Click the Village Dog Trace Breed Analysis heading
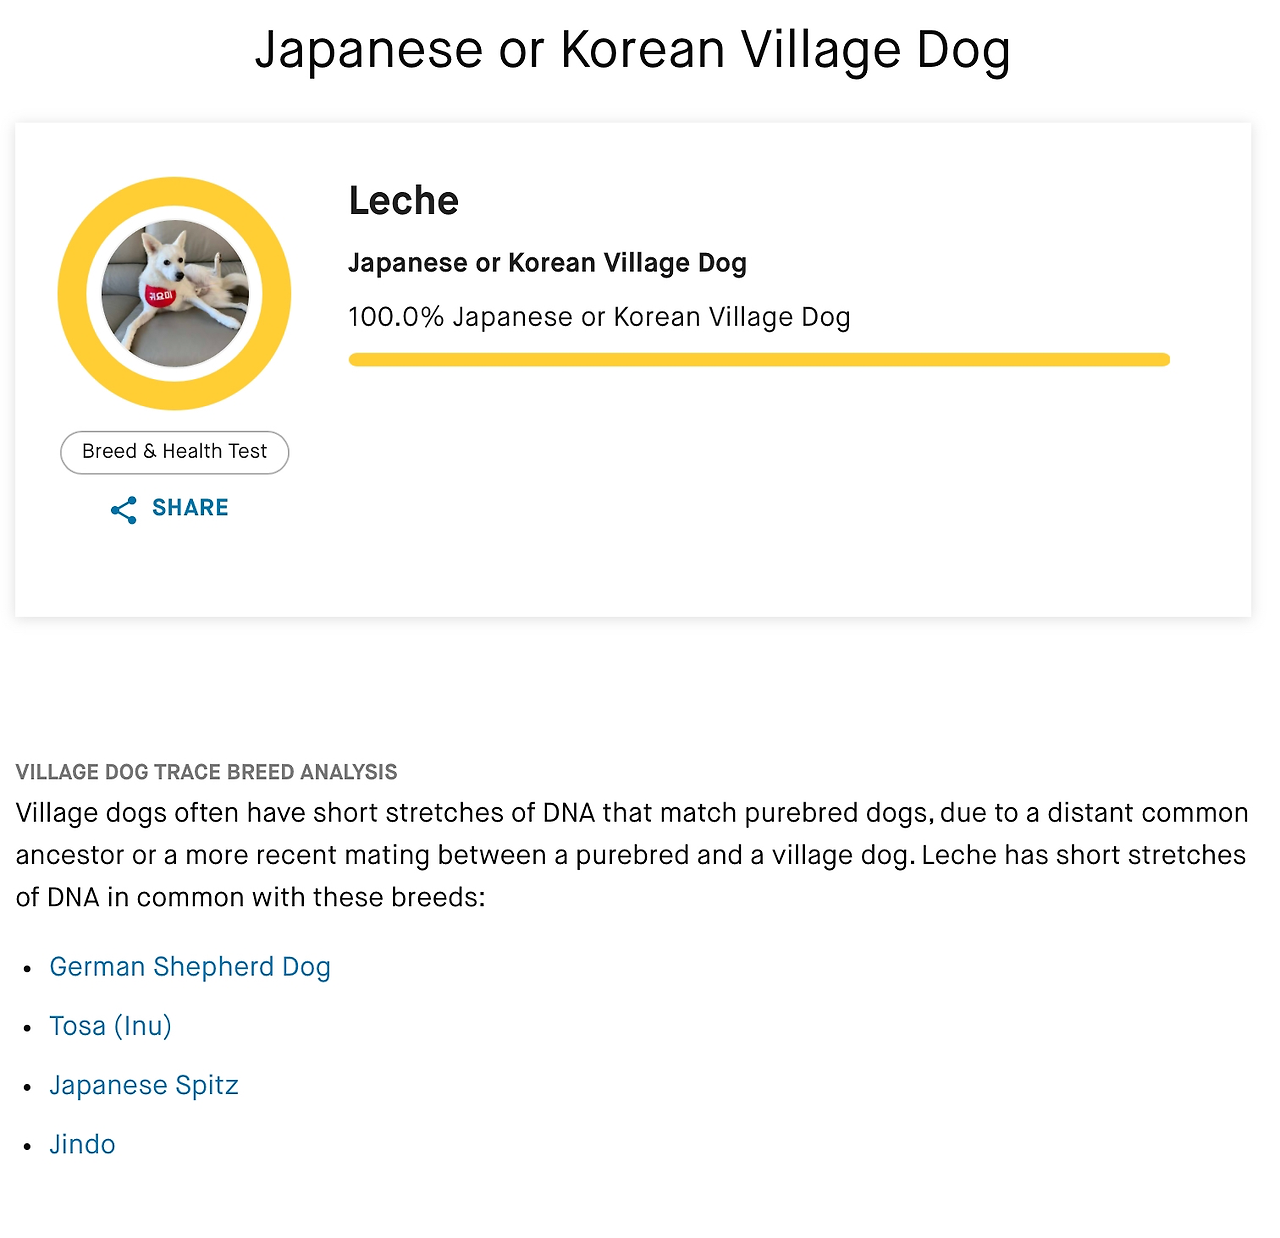 207,772
